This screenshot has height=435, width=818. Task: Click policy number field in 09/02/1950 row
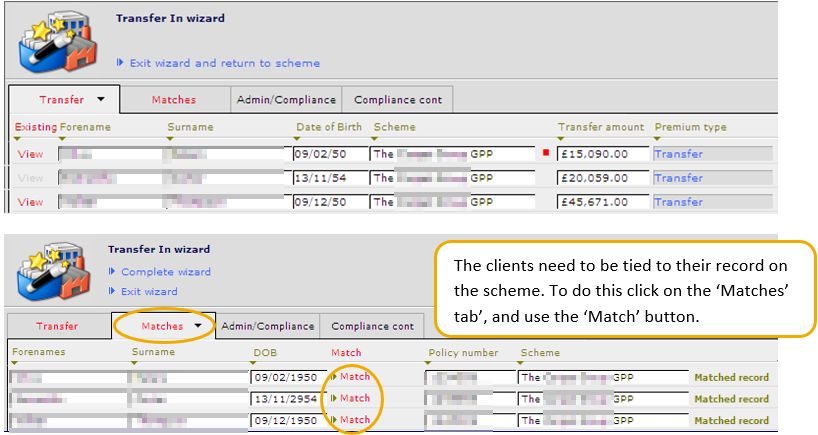[471, 378]
